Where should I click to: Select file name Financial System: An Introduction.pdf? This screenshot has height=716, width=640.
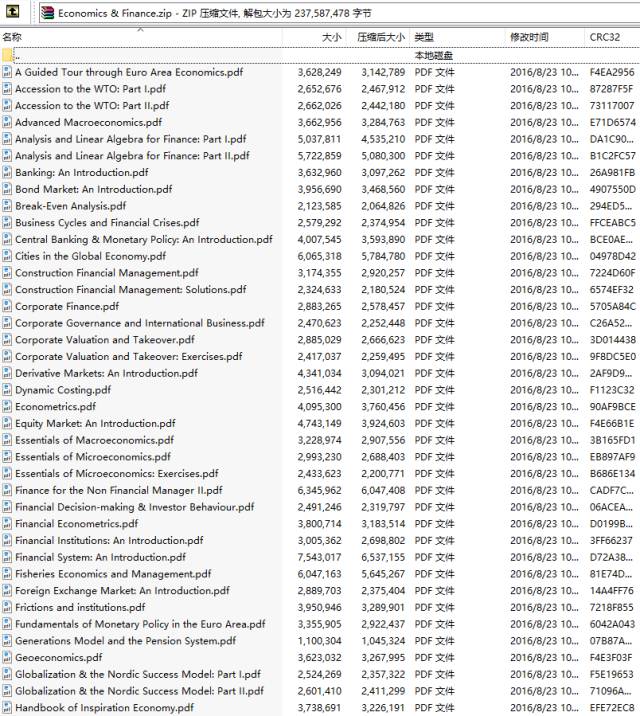100,557
